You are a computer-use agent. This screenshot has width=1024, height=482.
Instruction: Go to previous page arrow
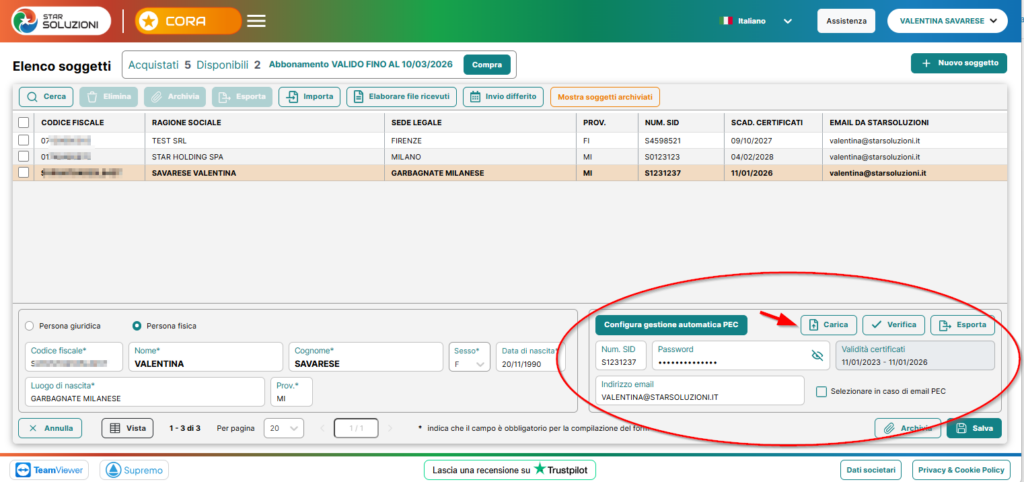point(321,428)
